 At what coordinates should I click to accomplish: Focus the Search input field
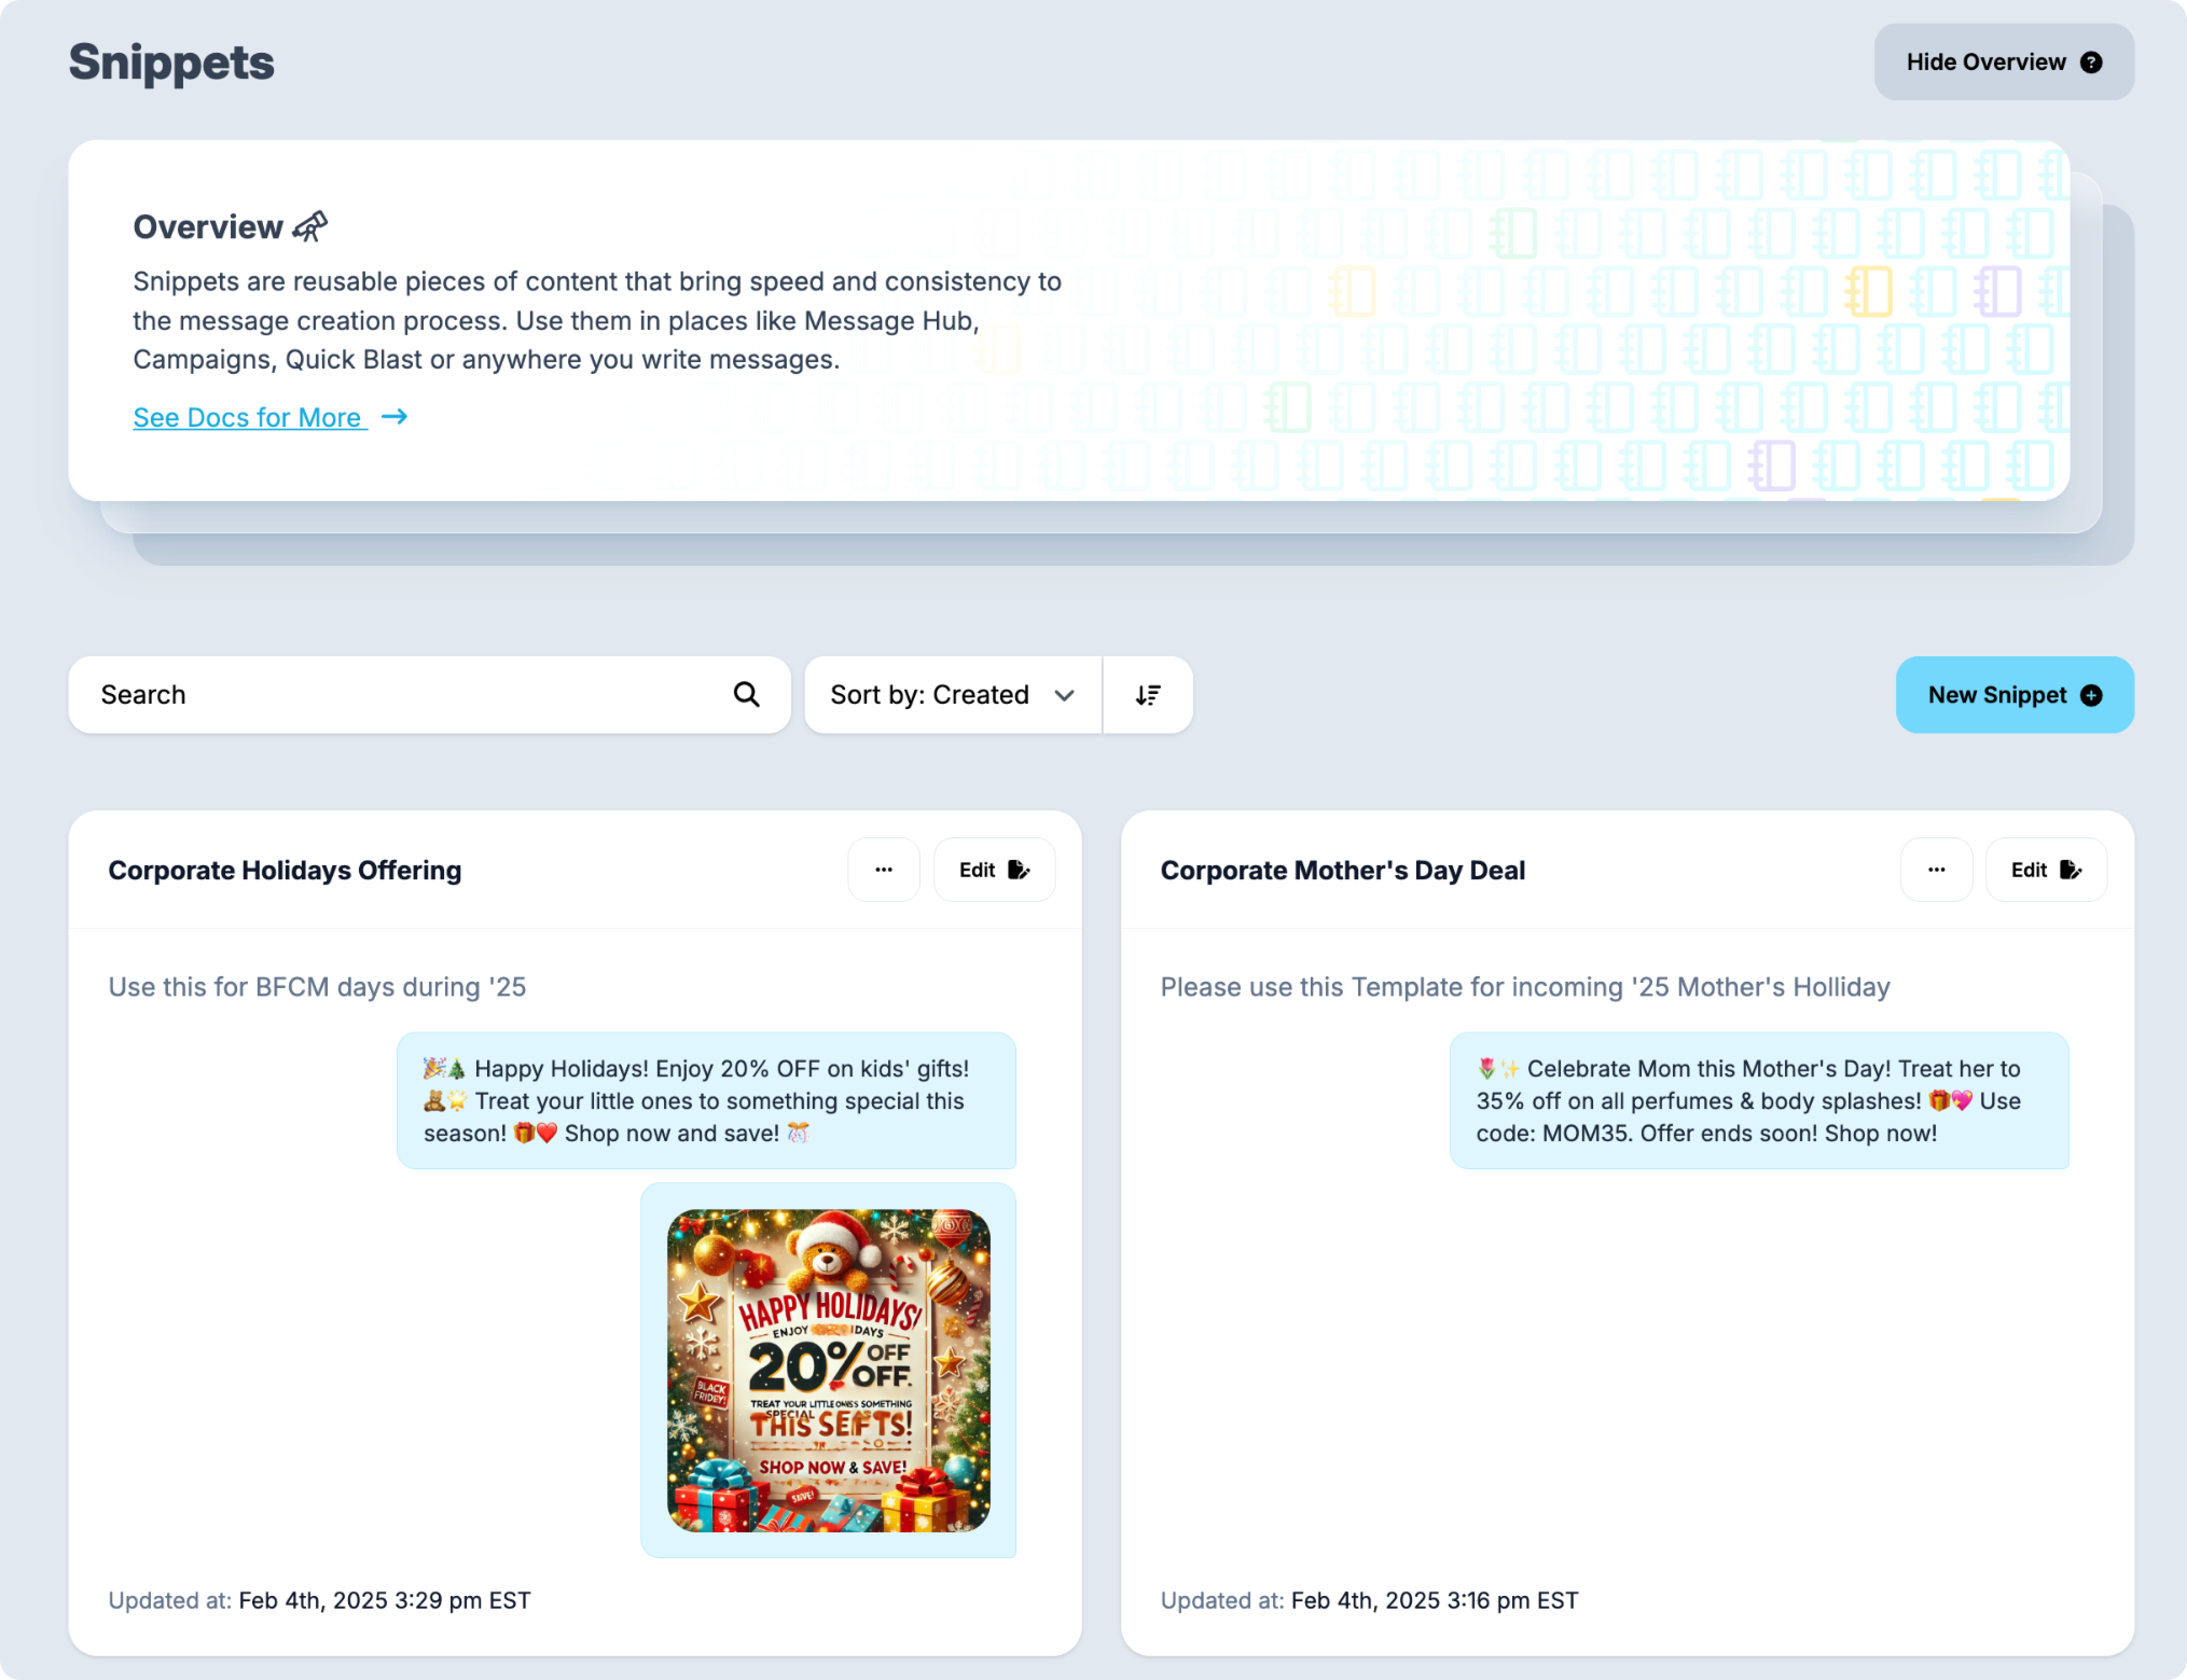pos(400,695)
